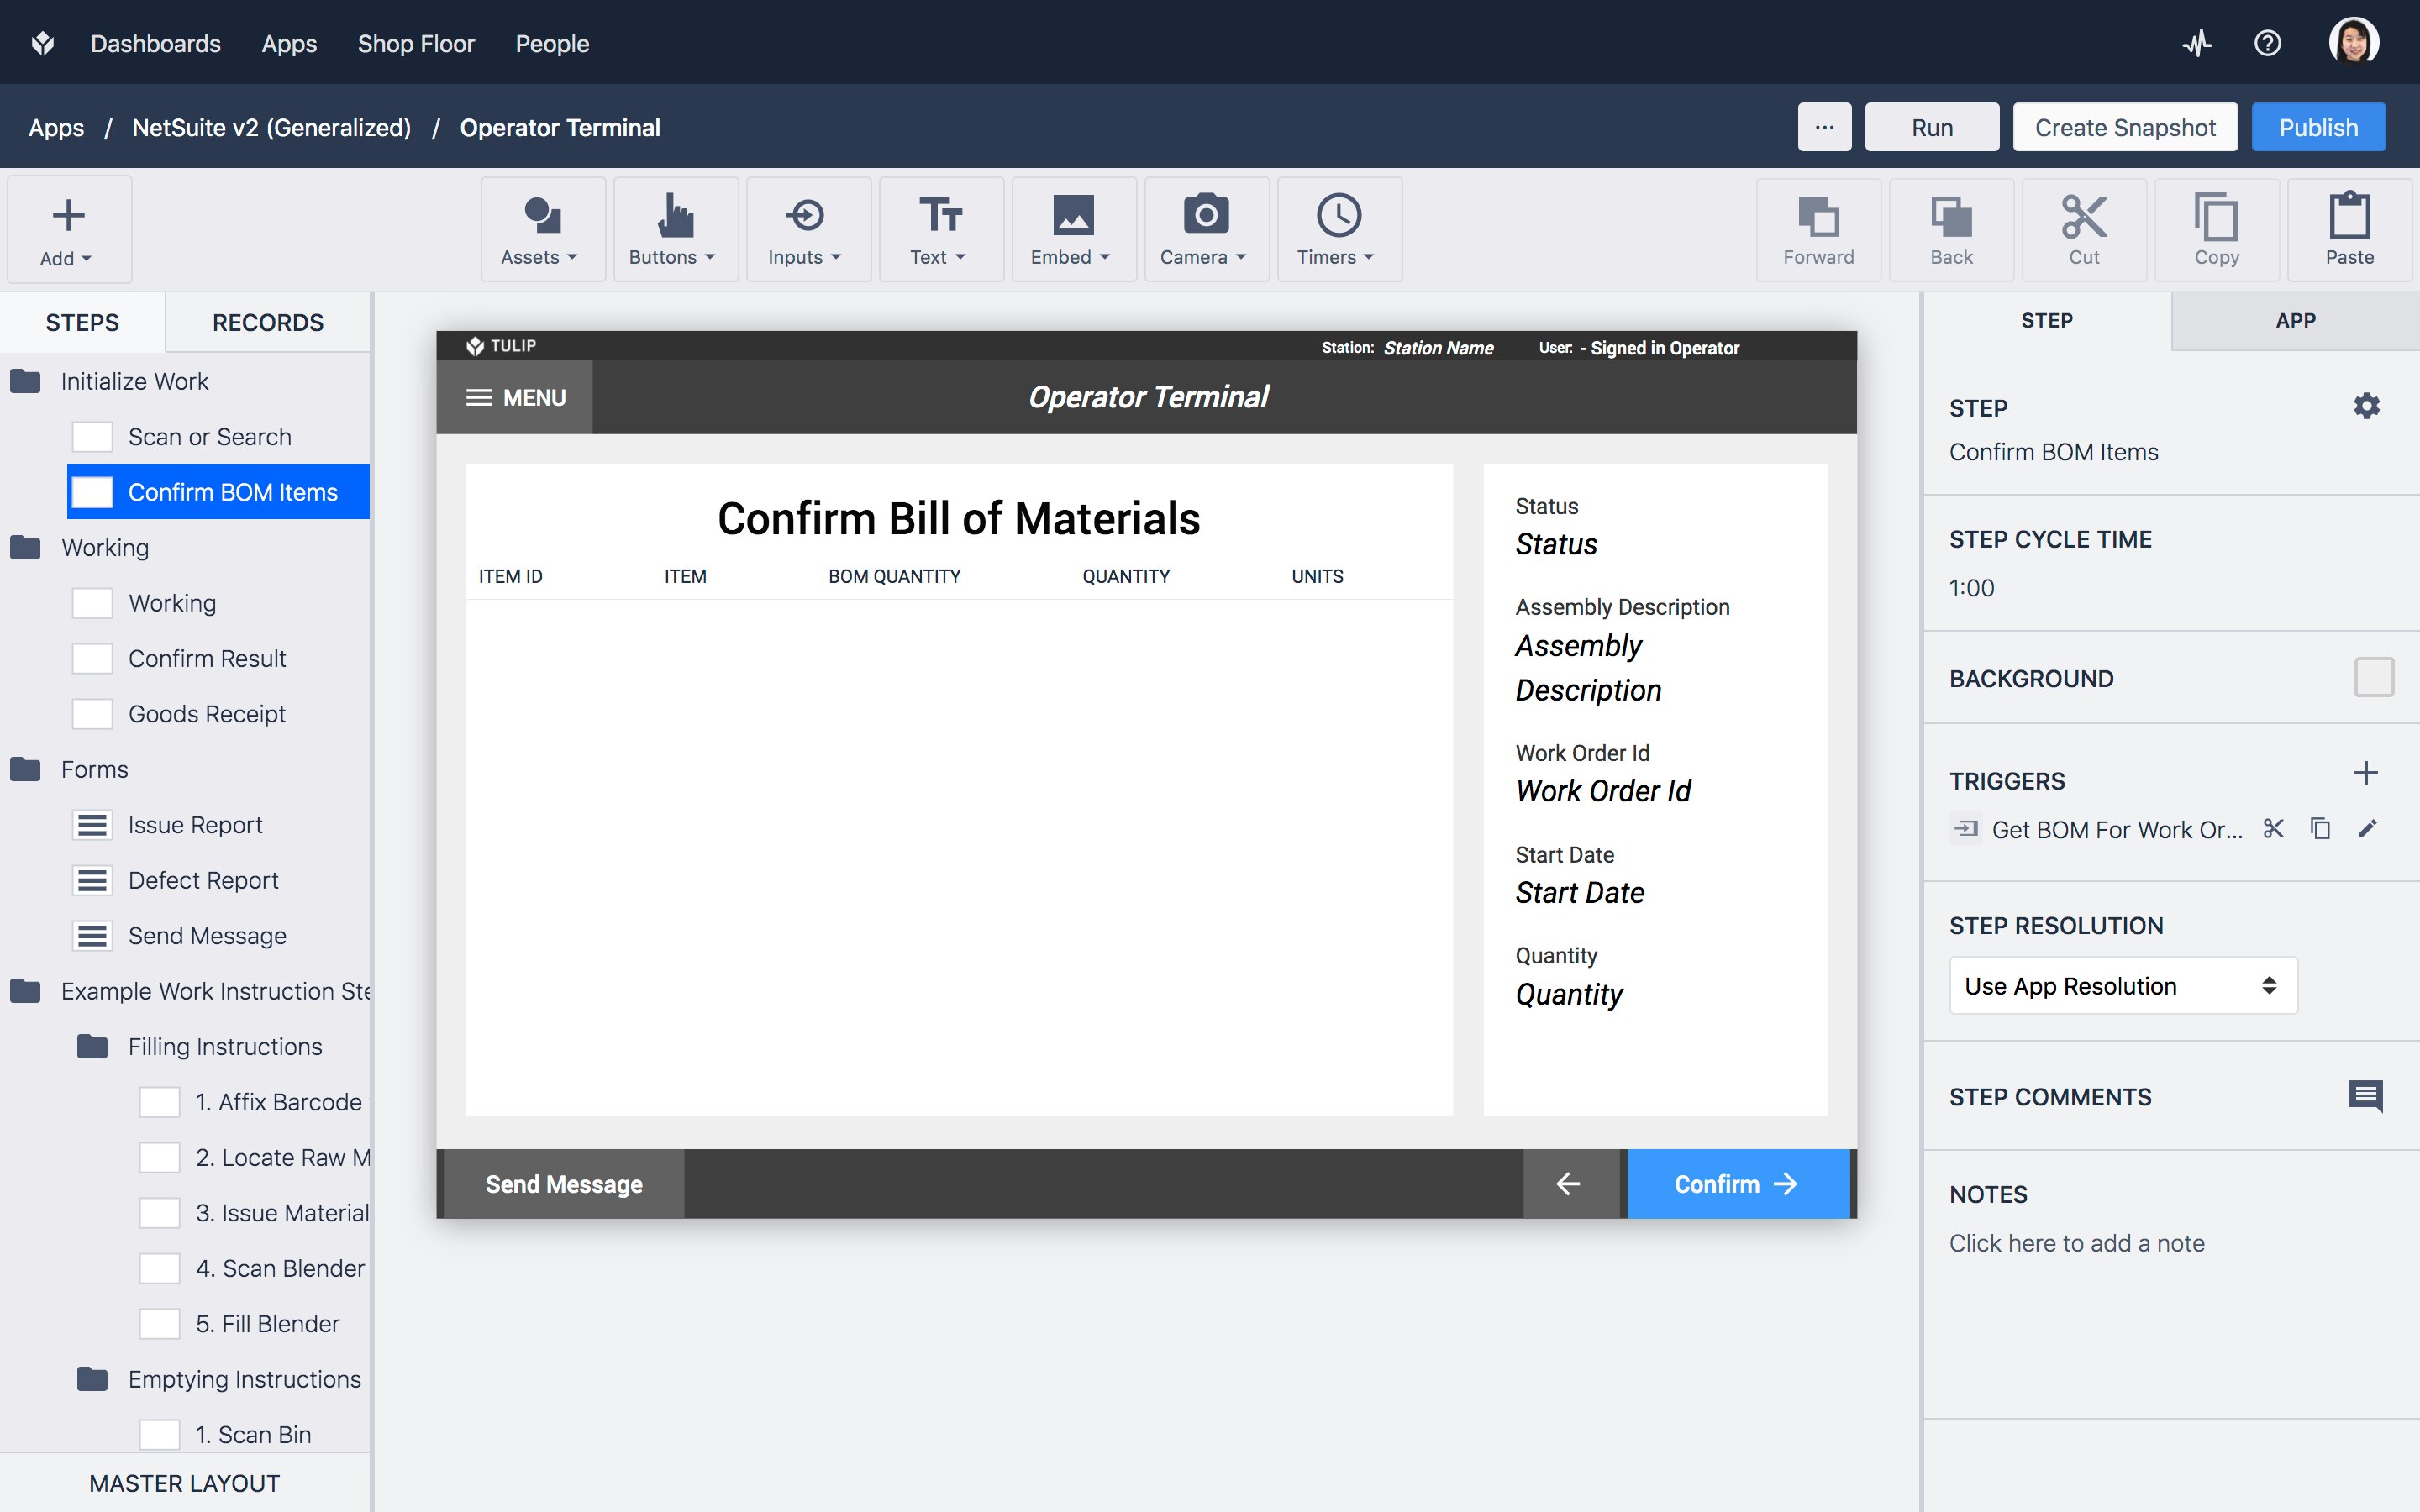Screen dimensions: 2420x1512
Task: Open the help question mark icon
Action: pos(2267,43)
